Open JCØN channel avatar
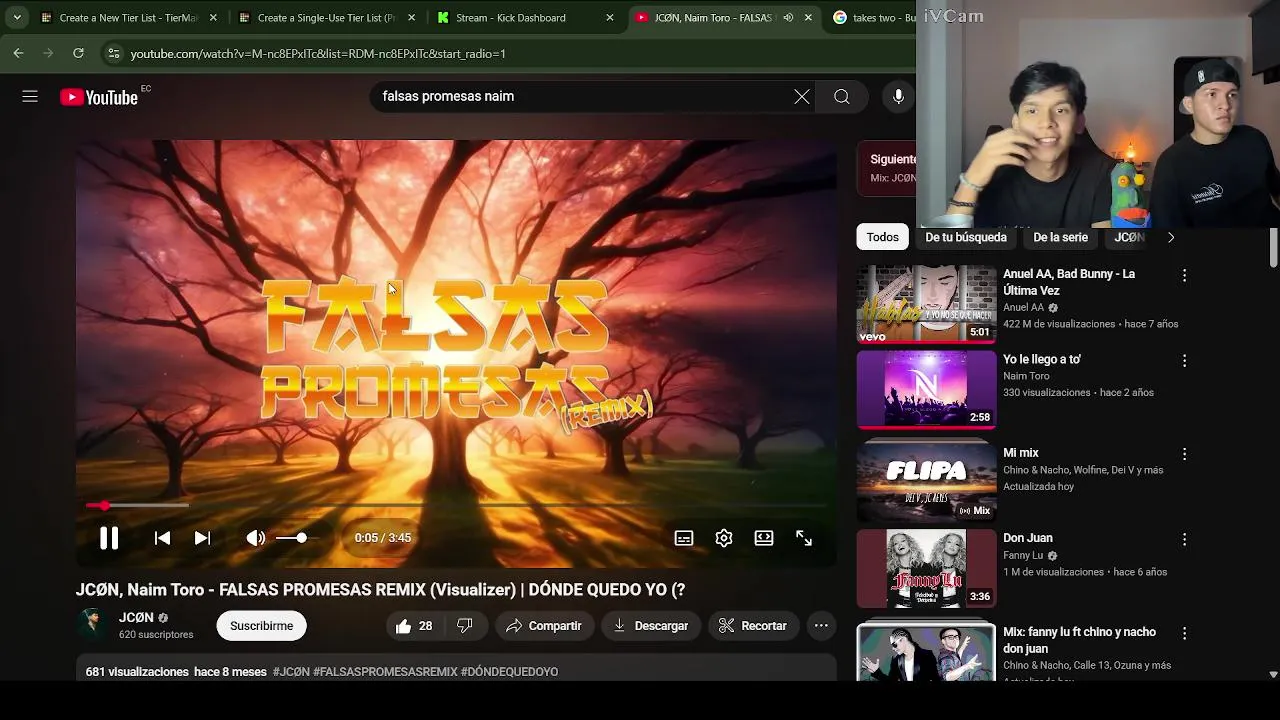 (x=92, y=625)
